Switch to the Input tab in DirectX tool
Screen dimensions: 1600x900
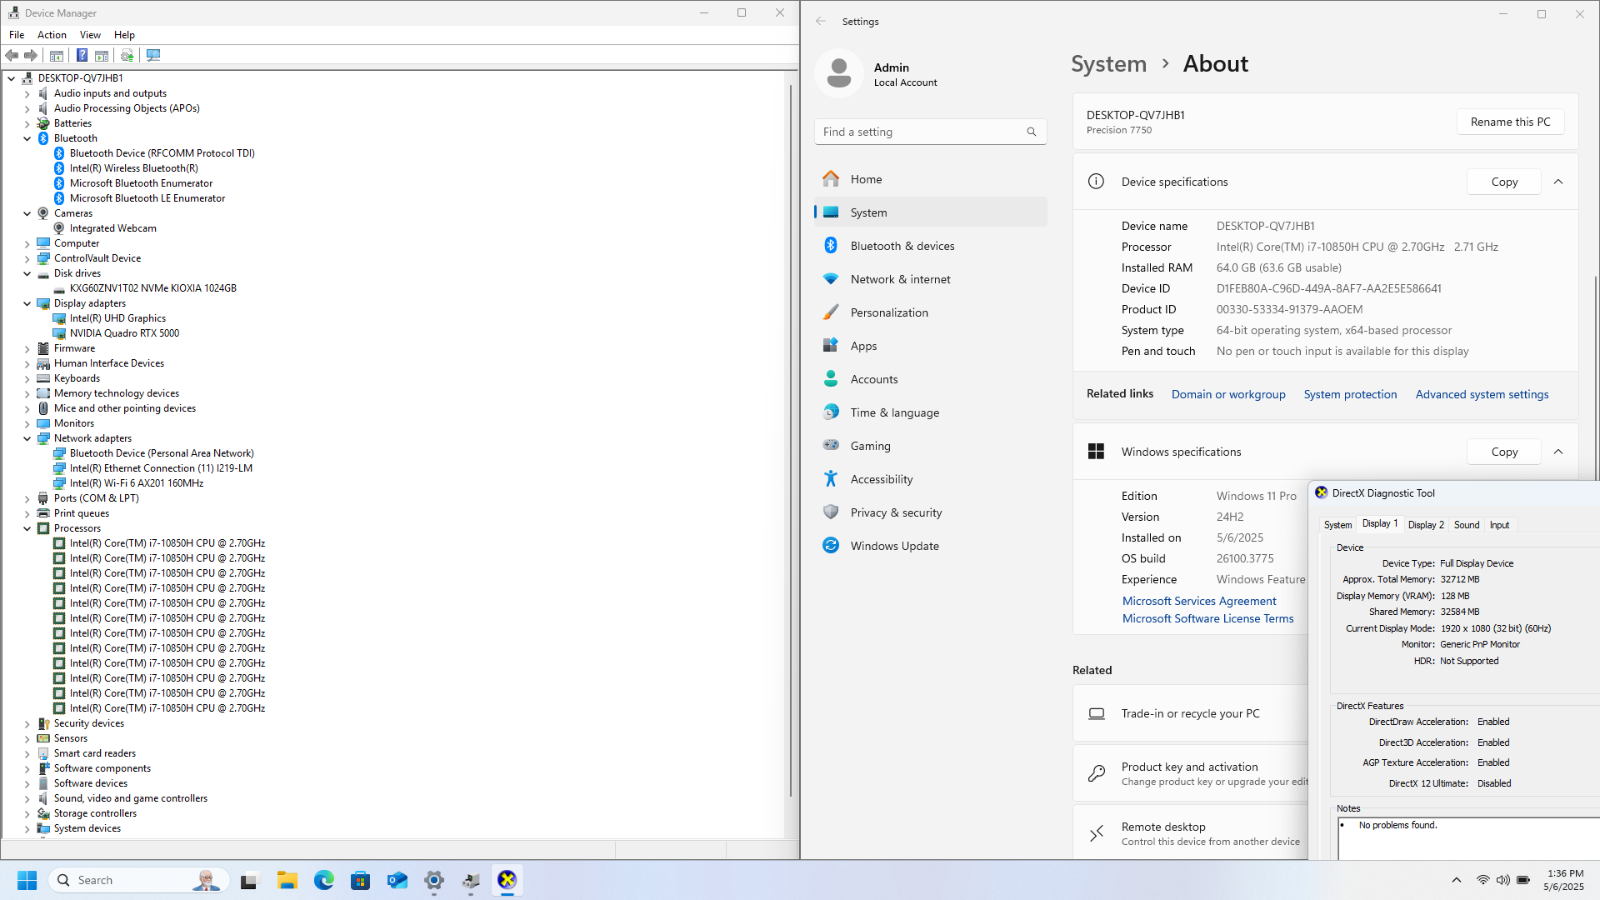point(1500,525)
